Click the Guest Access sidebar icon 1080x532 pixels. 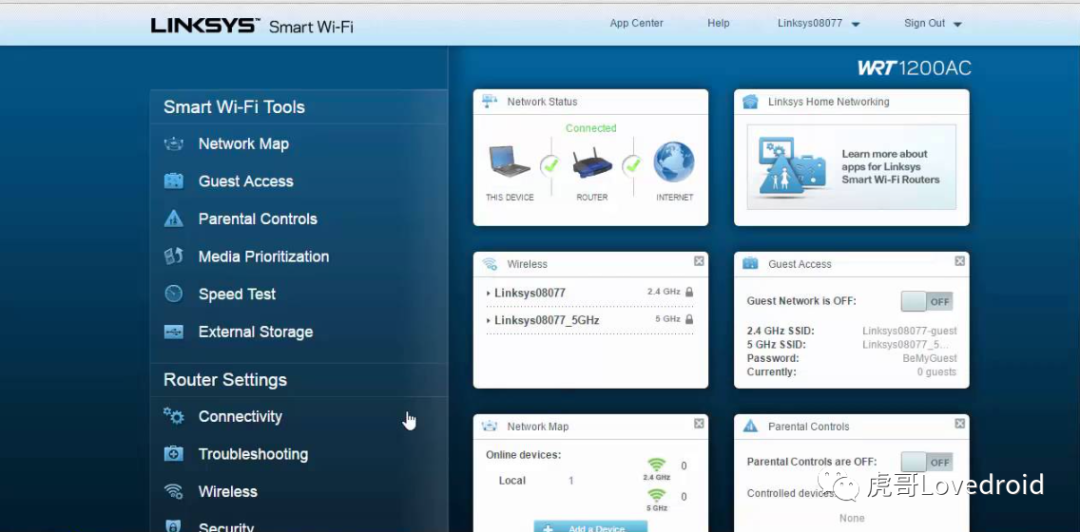(173, 181)
